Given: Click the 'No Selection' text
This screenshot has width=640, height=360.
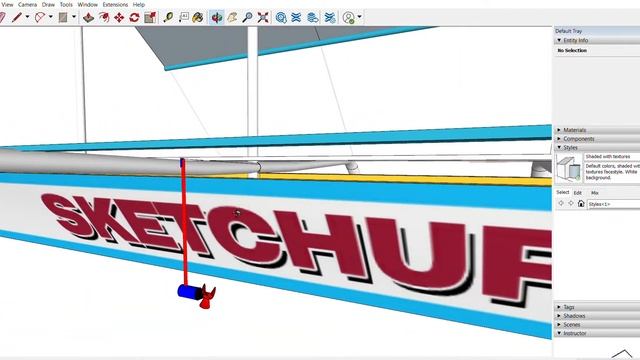Looking at the screenshot, I should (x=572, y=51).
